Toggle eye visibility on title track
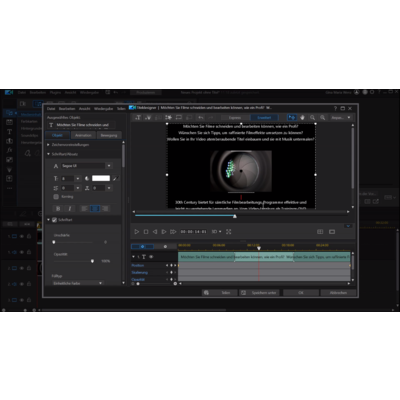Image resolution: width=400 pixels, height=400 pixels. pos(151,257)
